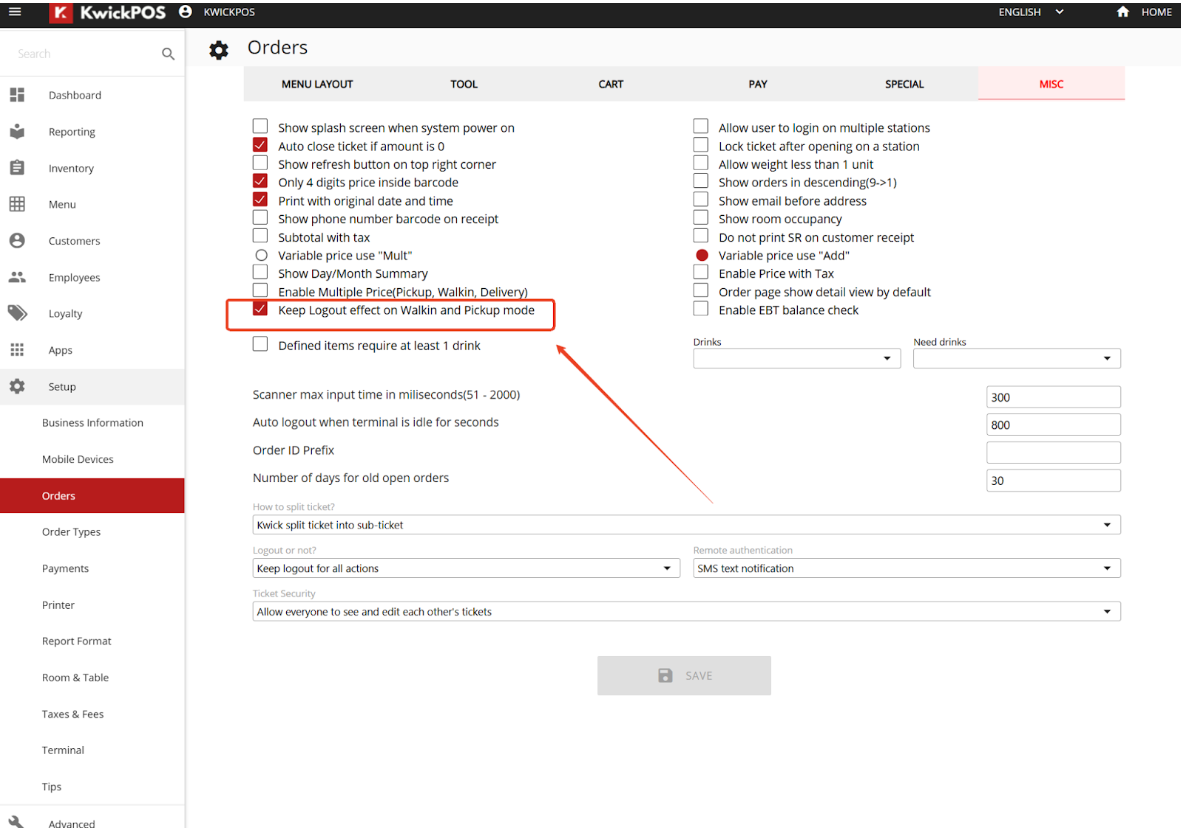Viewport: 1183px width, 828px height.
Task: Click the Customers person icon
Action: (17, 240)
